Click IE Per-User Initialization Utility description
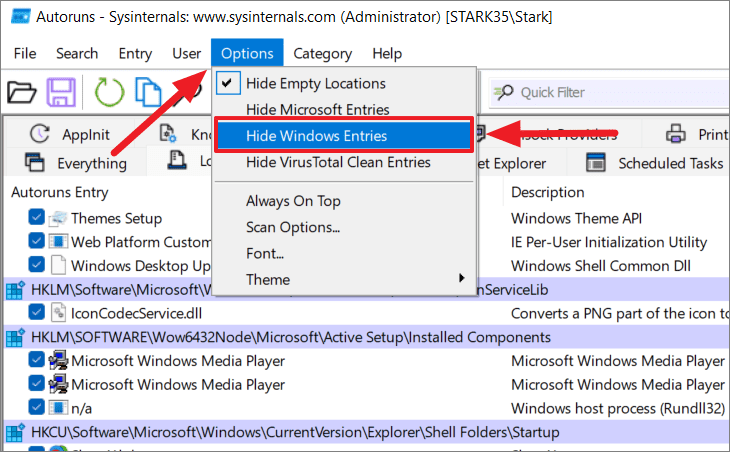 (609, 242)
